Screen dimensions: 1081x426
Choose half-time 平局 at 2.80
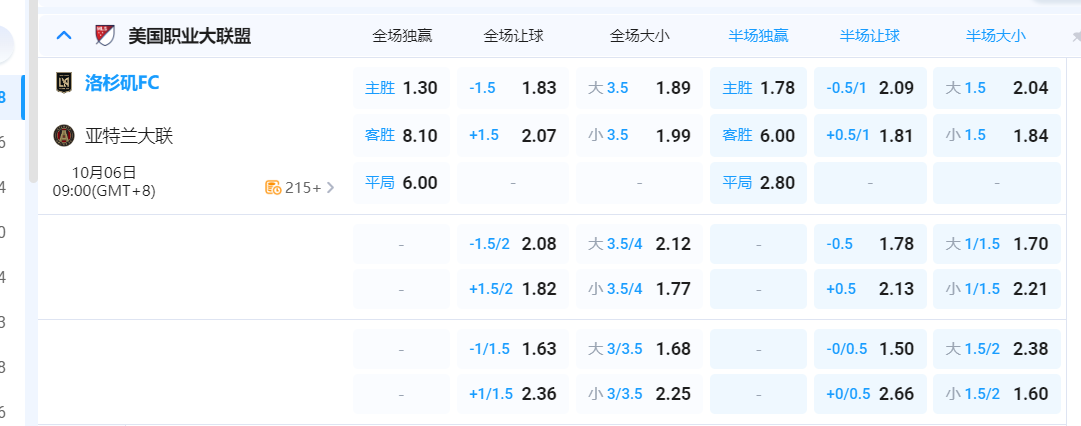758,183
